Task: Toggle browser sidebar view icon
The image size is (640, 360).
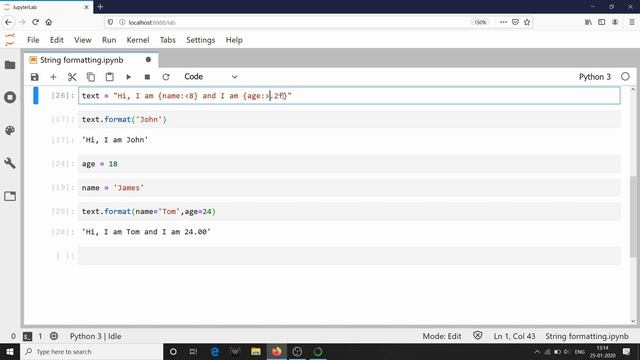Action: (602, 22)
